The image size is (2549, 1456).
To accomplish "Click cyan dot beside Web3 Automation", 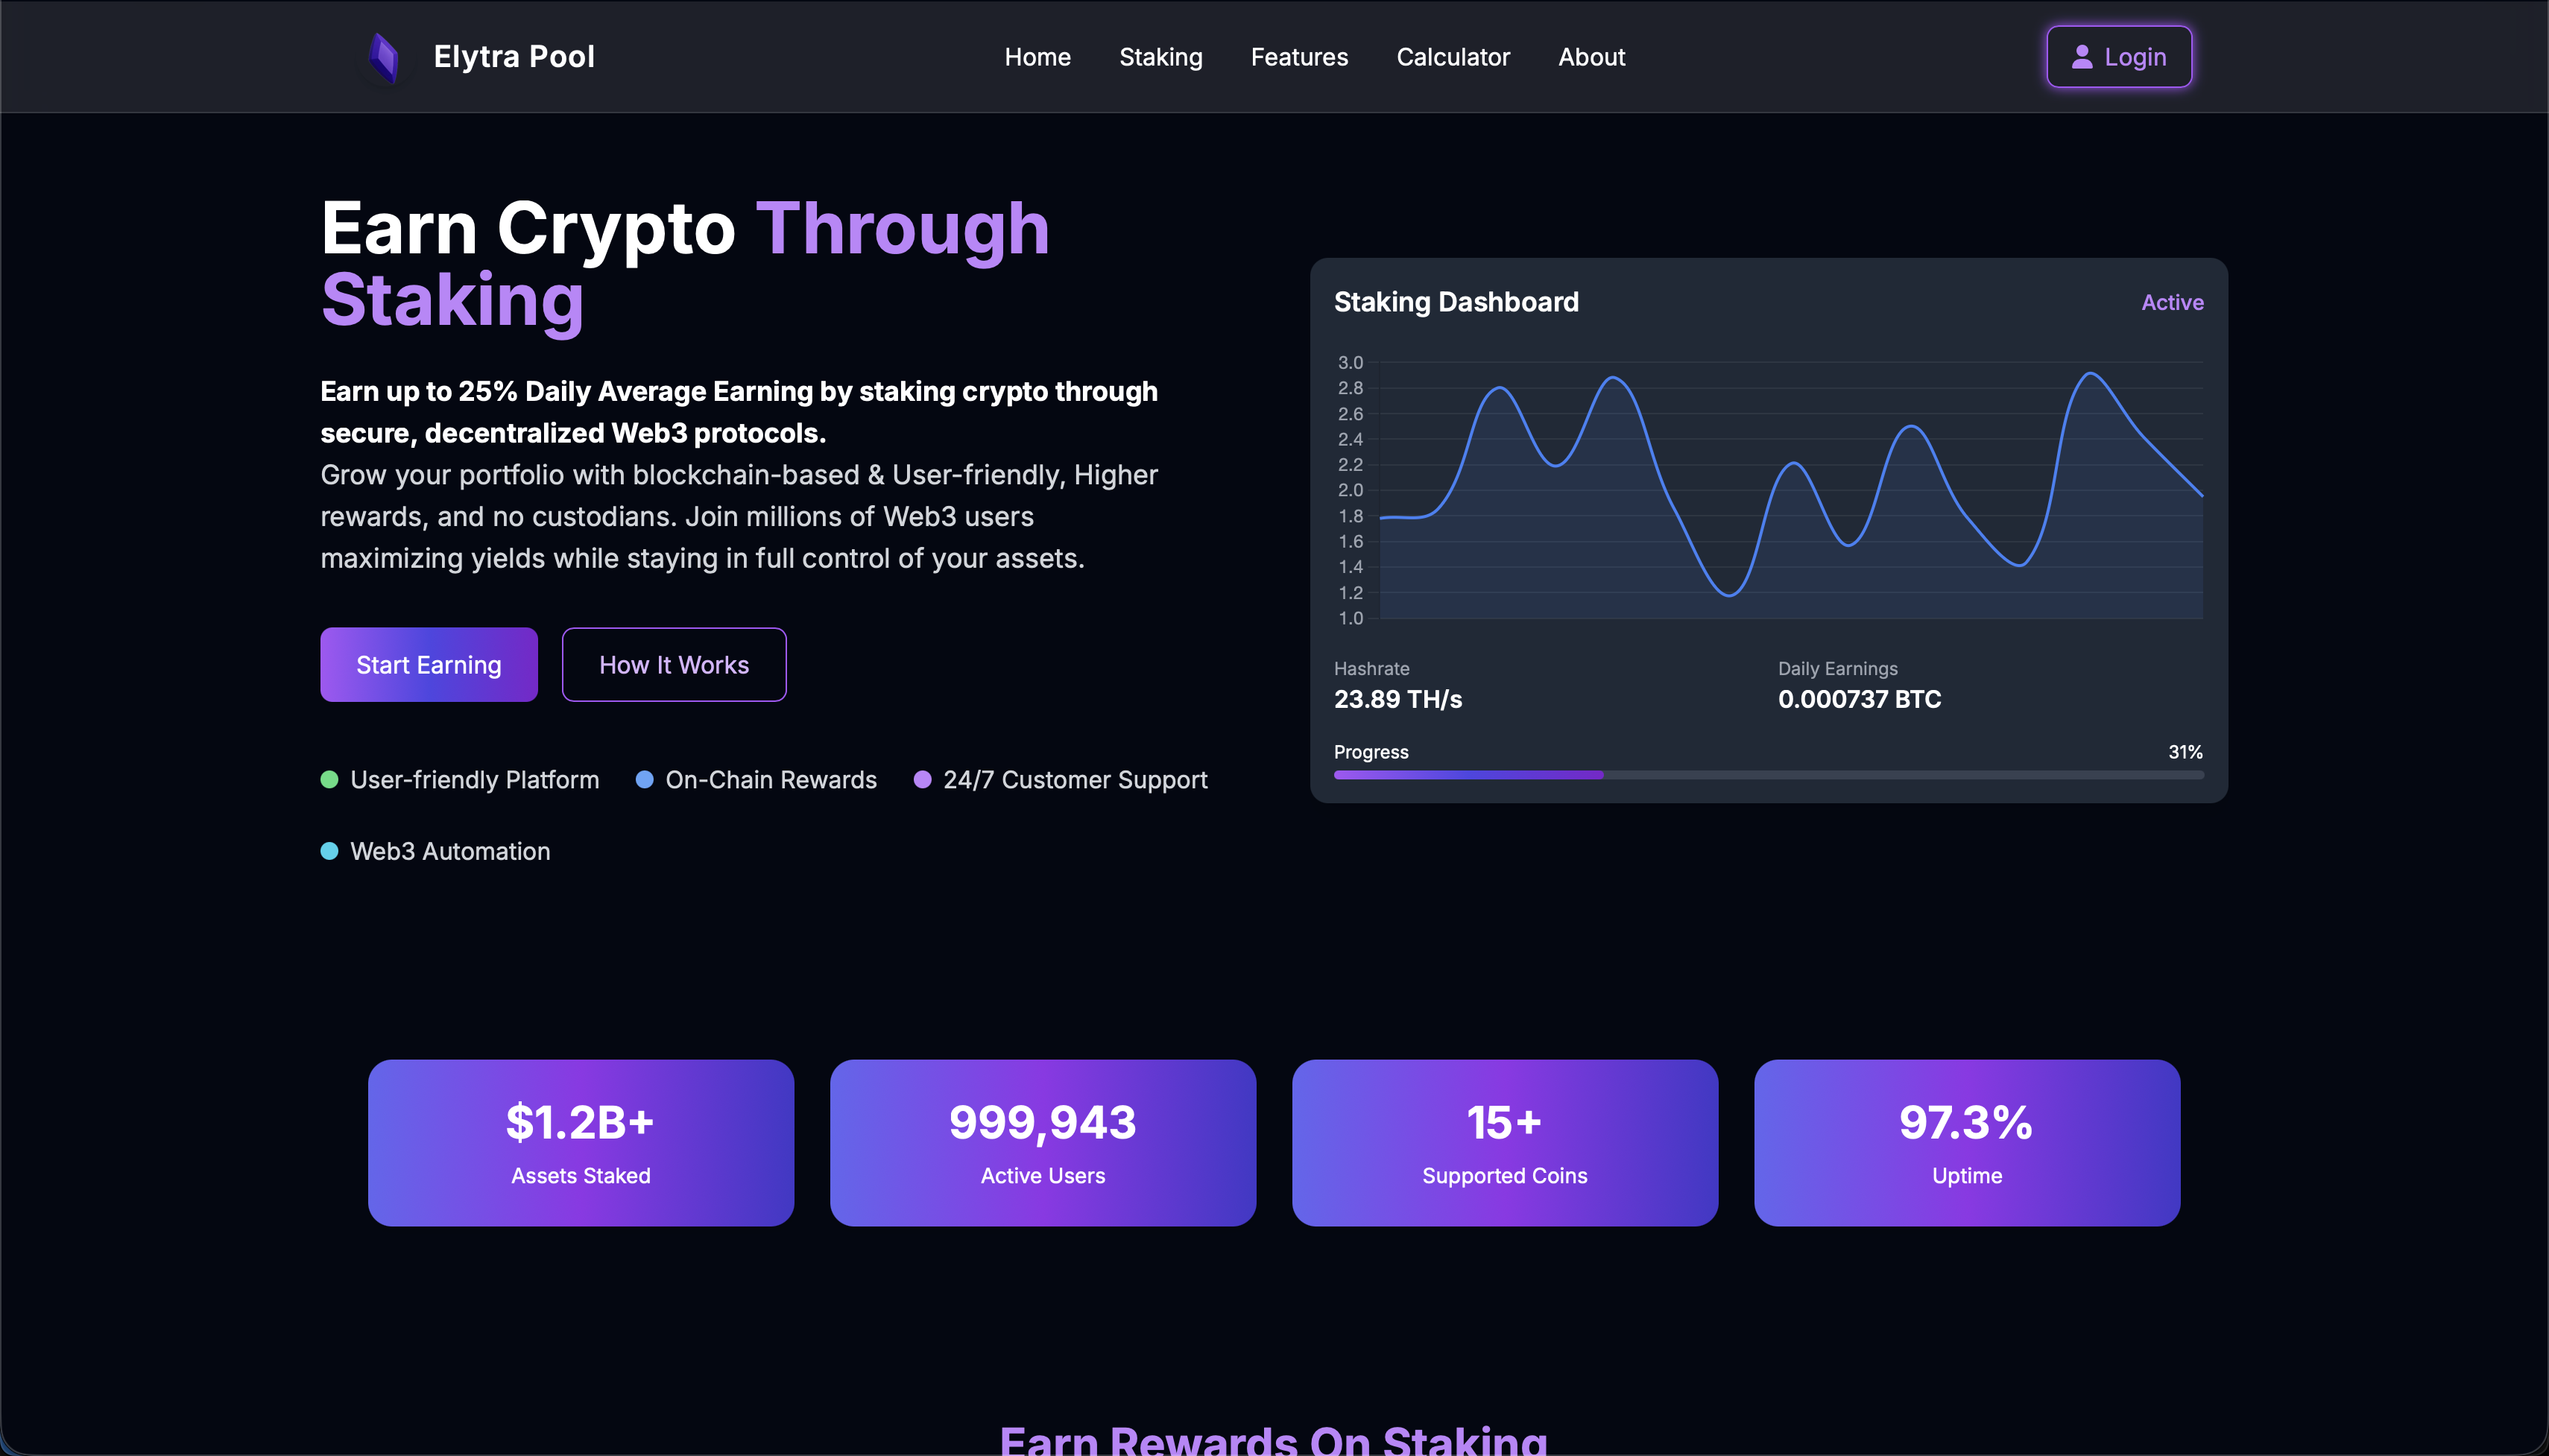I will (329, 851).
